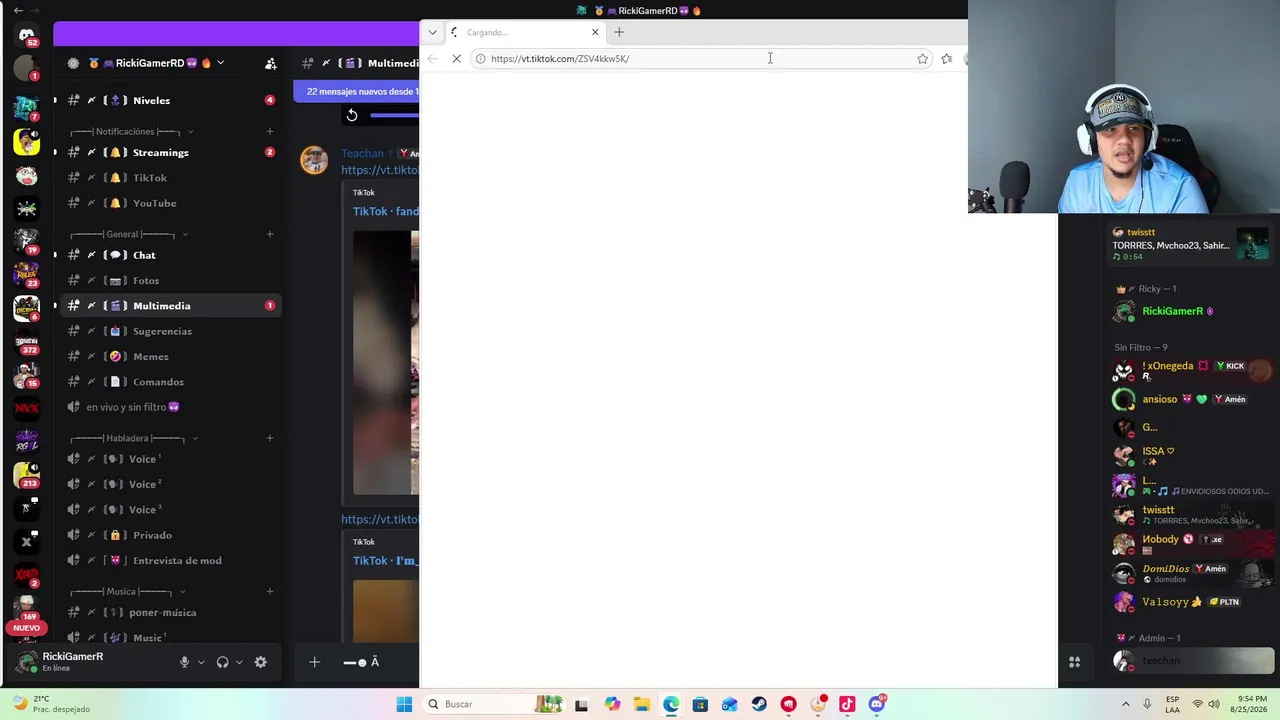Toggle microphone mute in user panel
Screen dimensions: 1280x720
pyautogui.click(x=184, y=662)
